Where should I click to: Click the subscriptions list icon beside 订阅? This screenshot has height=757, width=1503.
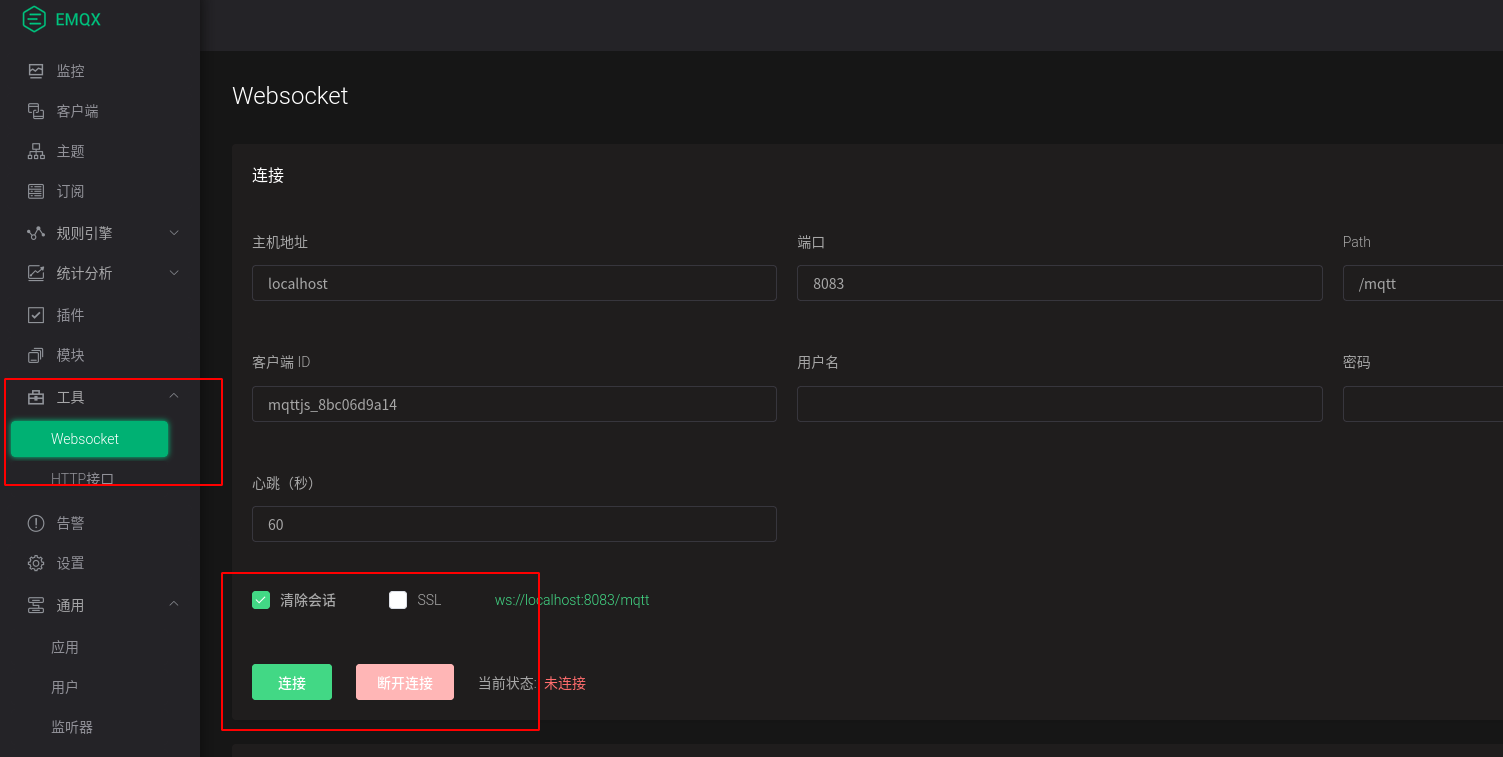[36, 191]
